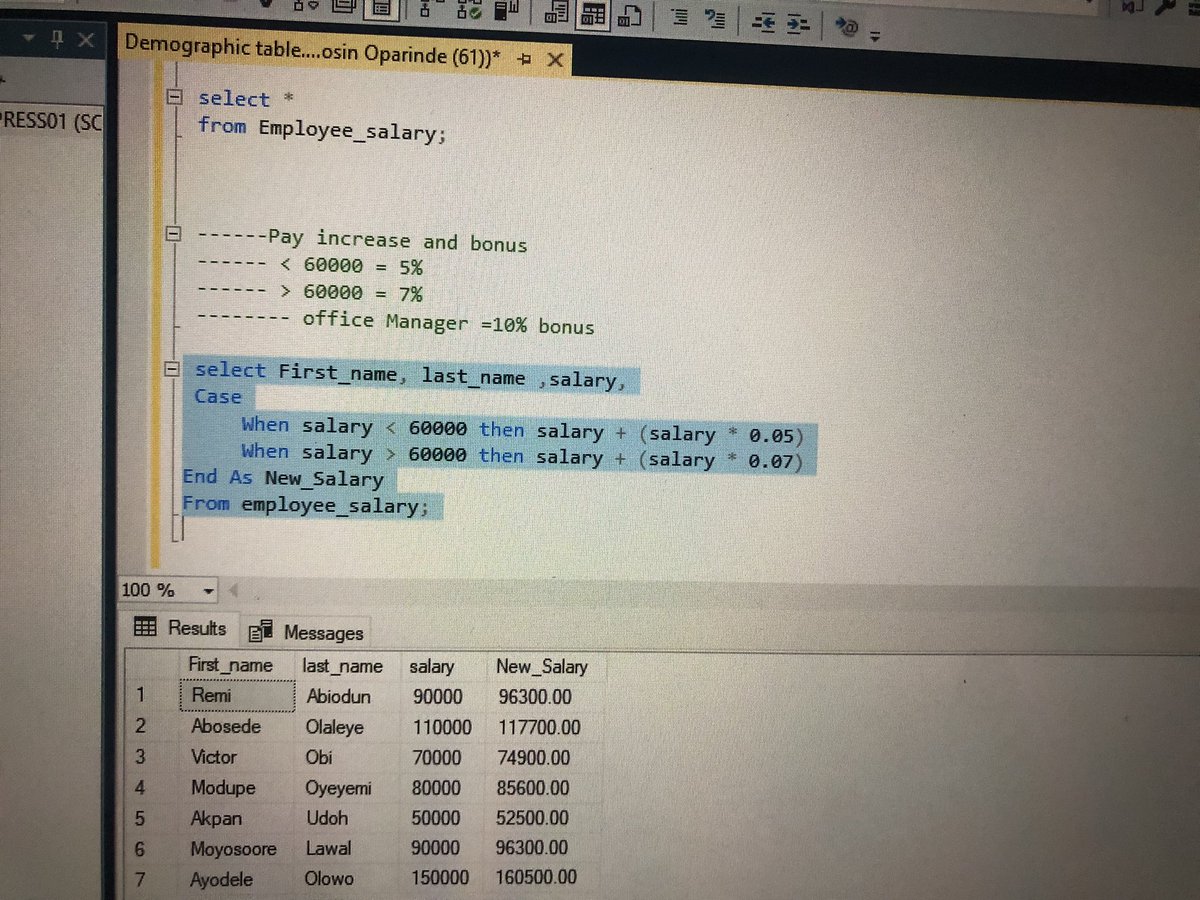Open the 100% zoom level dropdown
Viewport: 1200px width, 900px height.
point(207,590)
